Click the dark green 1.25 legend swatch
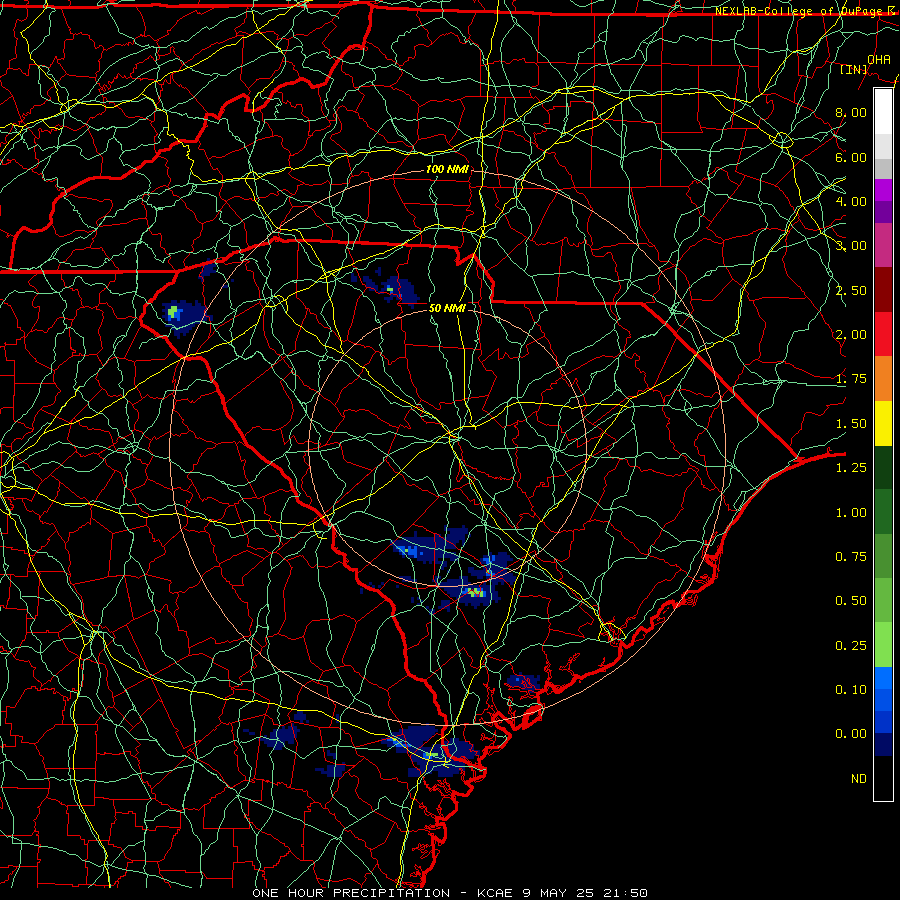This screenshot has width=900, height=900. pyautogui.click(x=883, y=467)
